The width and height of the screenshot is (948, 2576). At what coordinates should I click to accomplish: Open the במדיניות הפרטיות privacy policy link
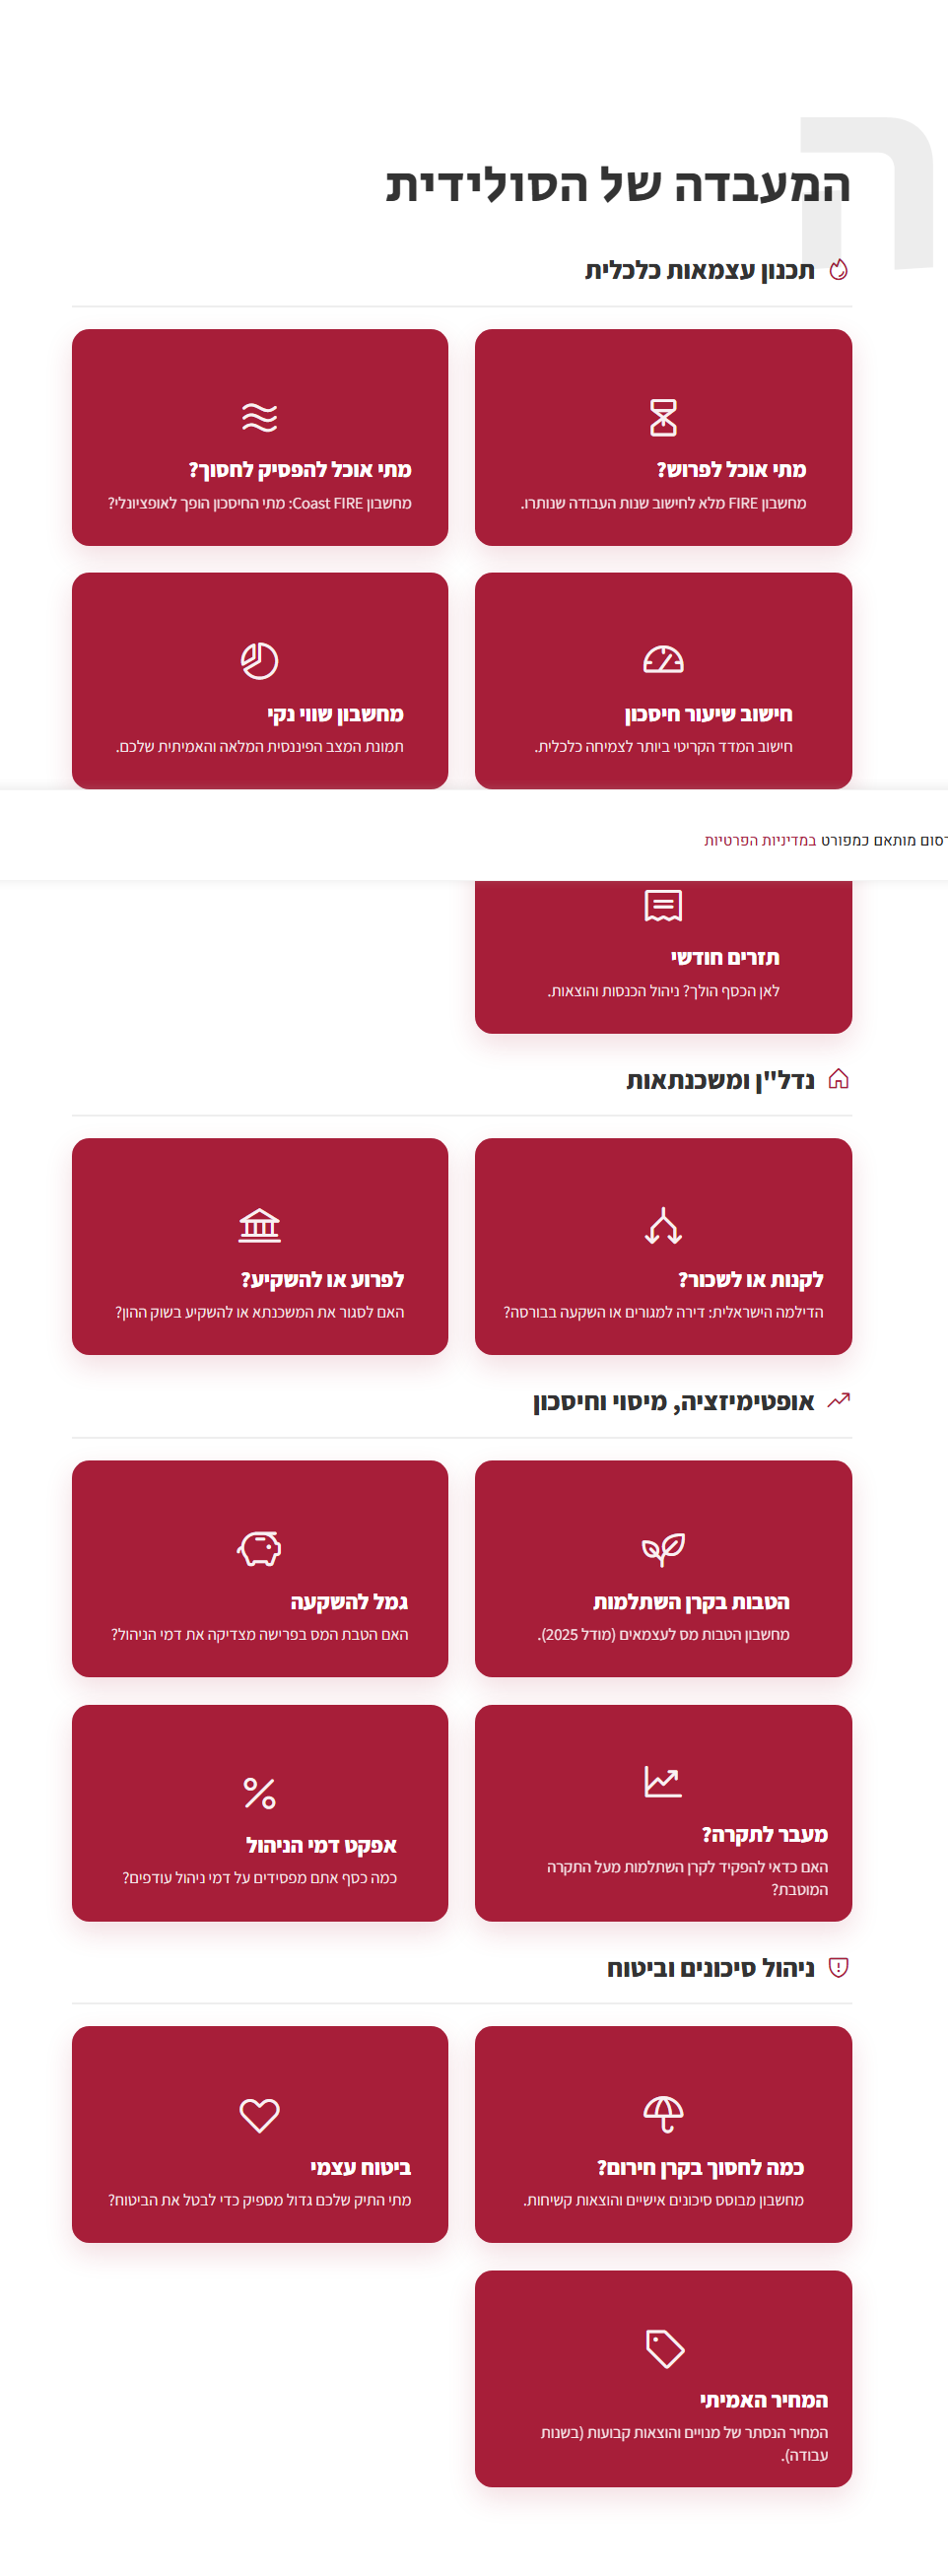point(760,840)
